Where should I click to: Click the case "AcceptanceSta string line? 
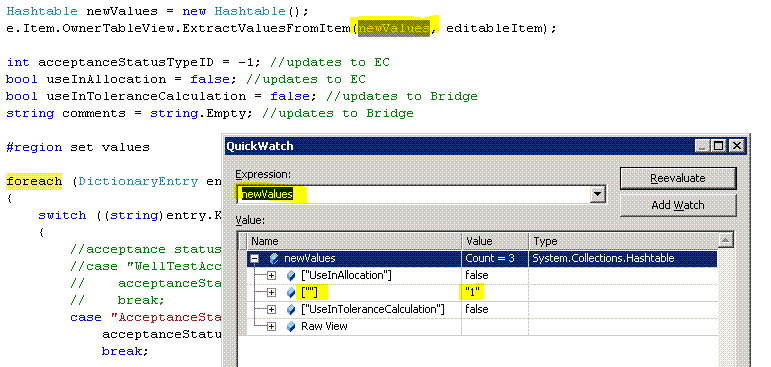[146, 317]
